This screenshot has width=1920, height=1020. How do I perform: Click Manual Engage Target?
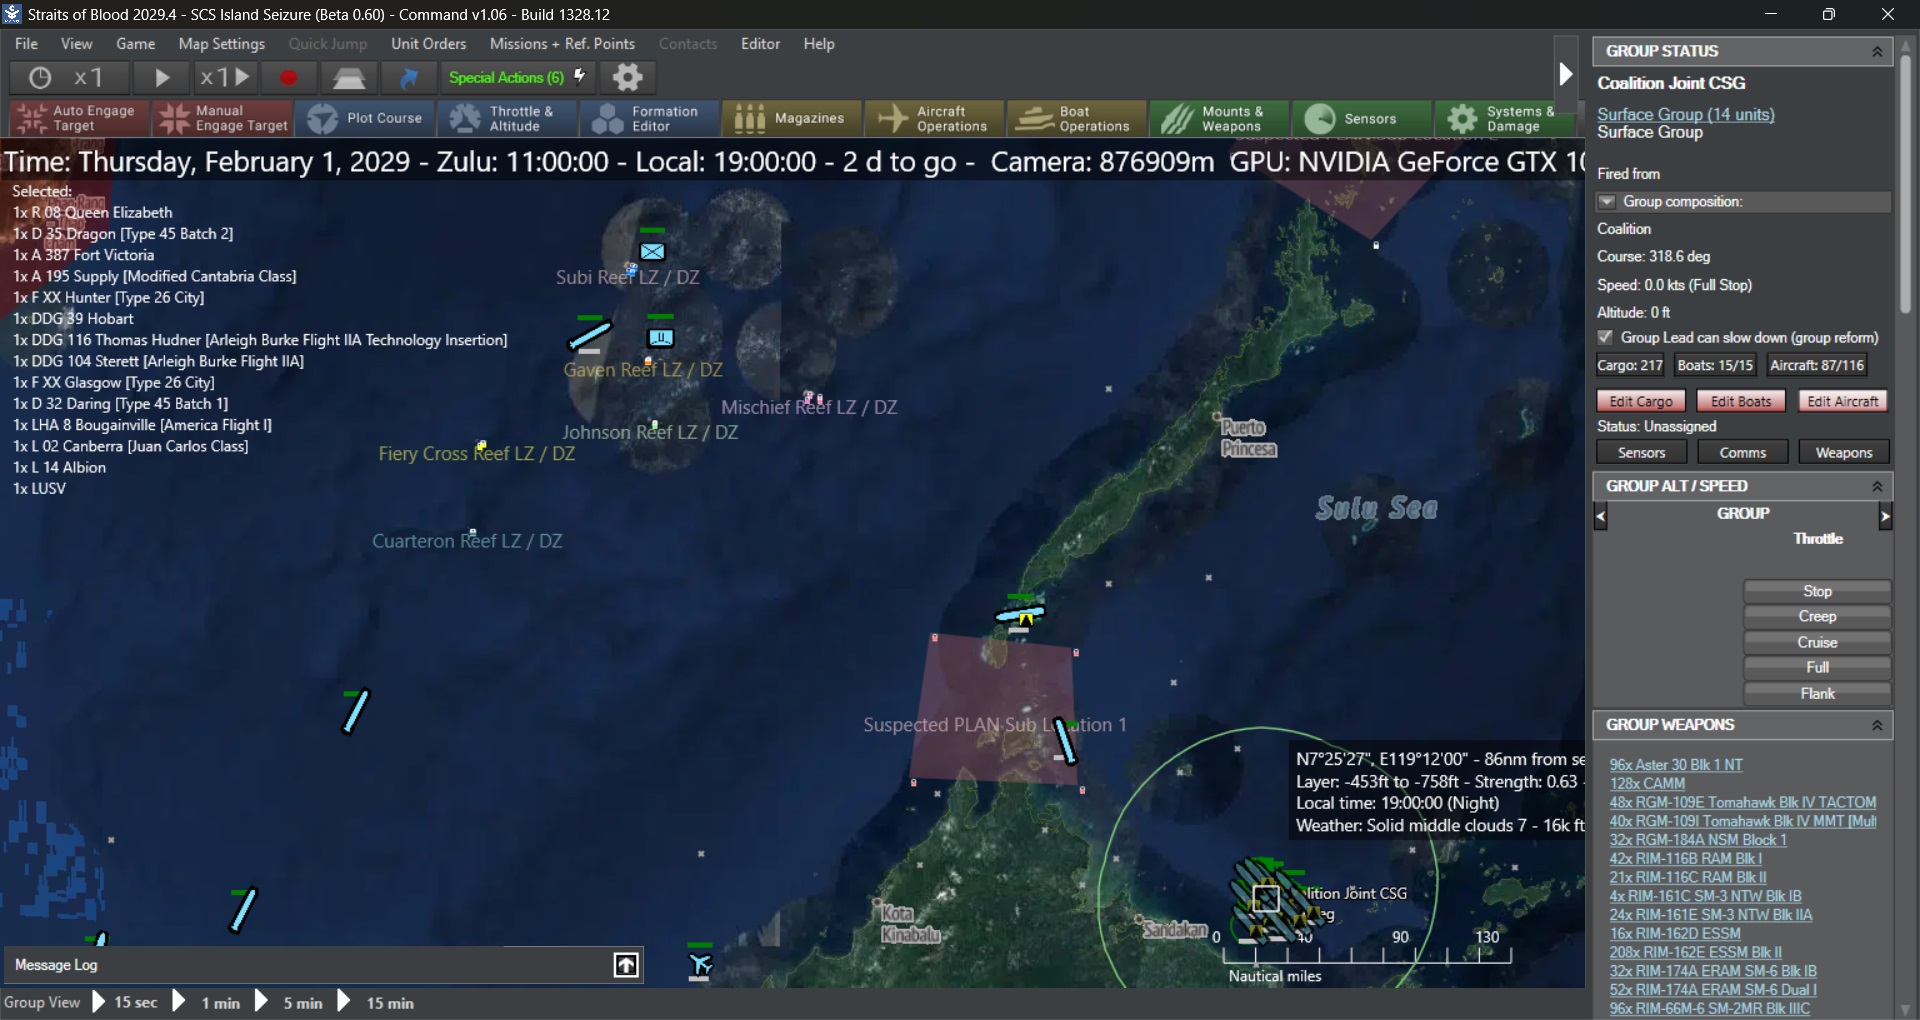[x=222, y=118]
